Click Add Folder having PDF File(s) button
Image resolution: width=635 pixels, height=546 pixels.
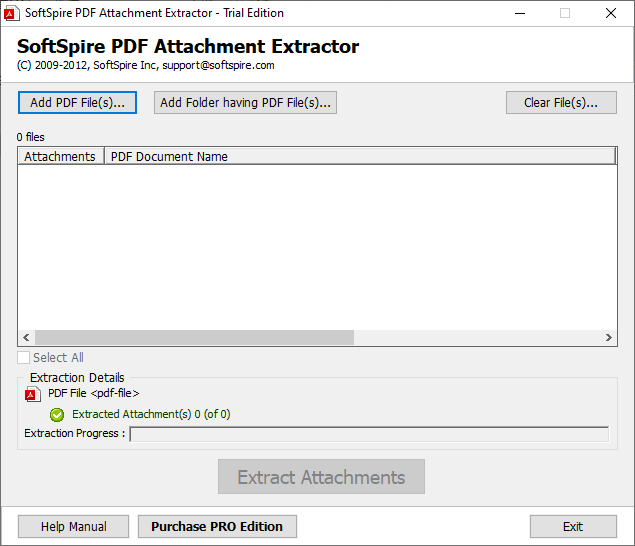pyautogui.click(x=245, y=102)
